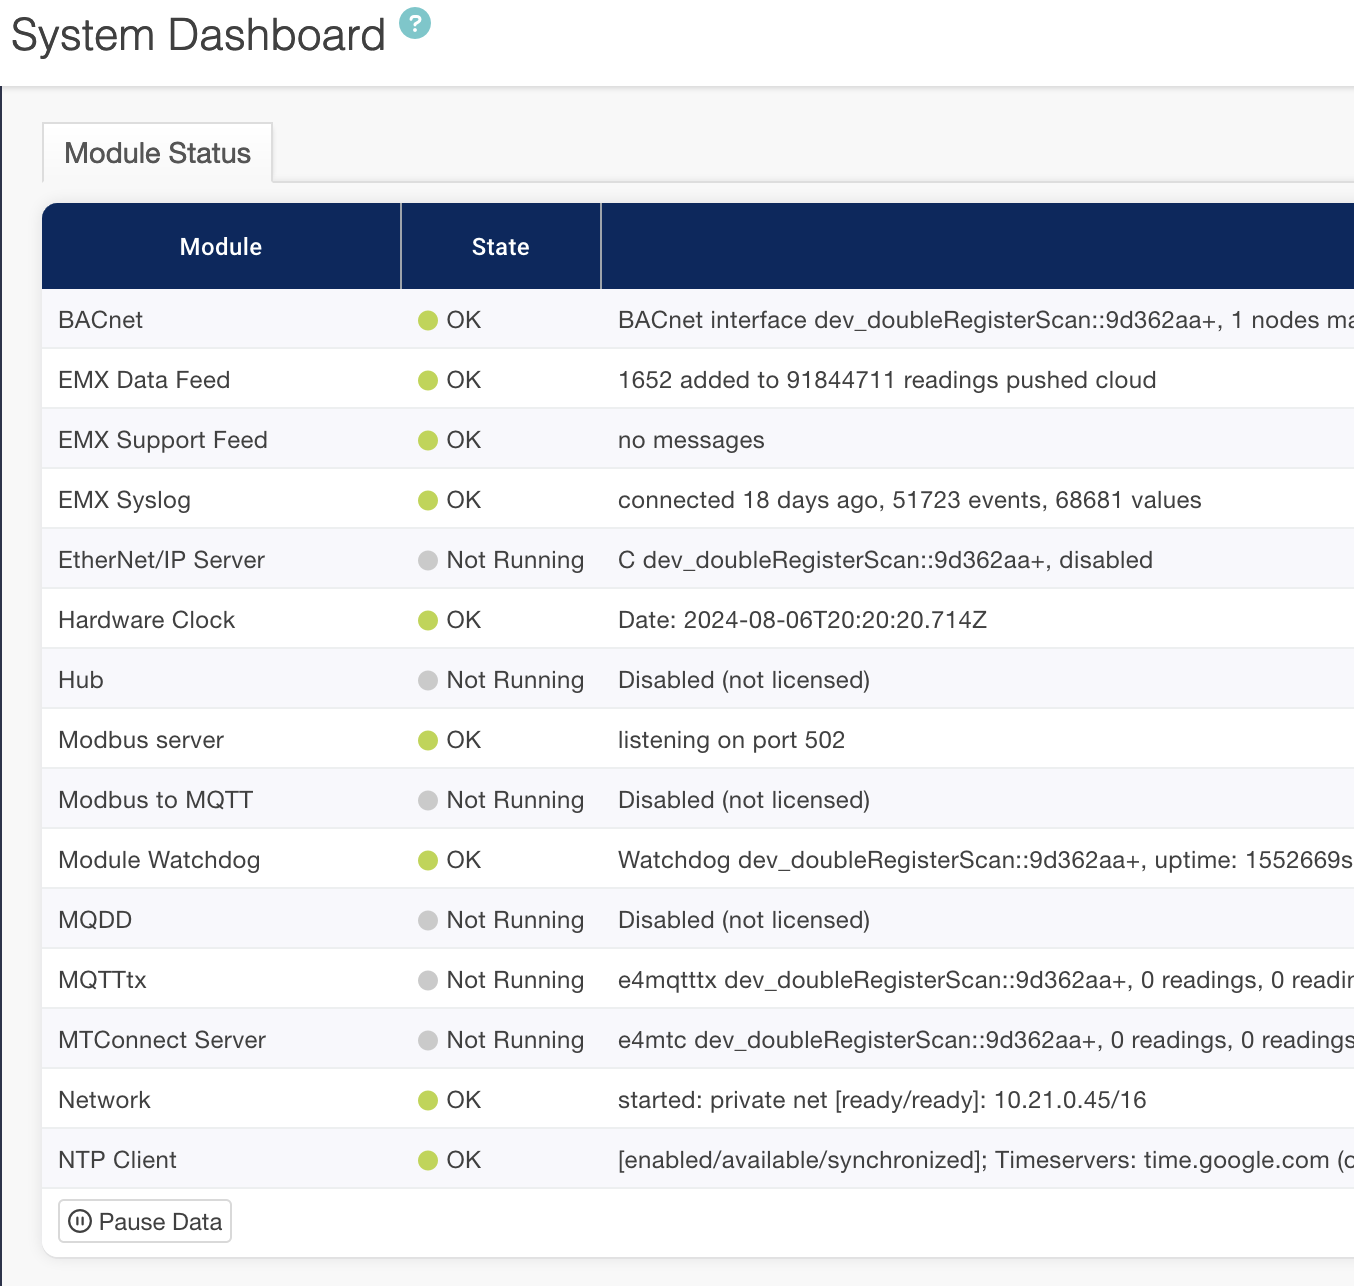
Task: Click the gray status dot for Hub
Action: (428, 680)
